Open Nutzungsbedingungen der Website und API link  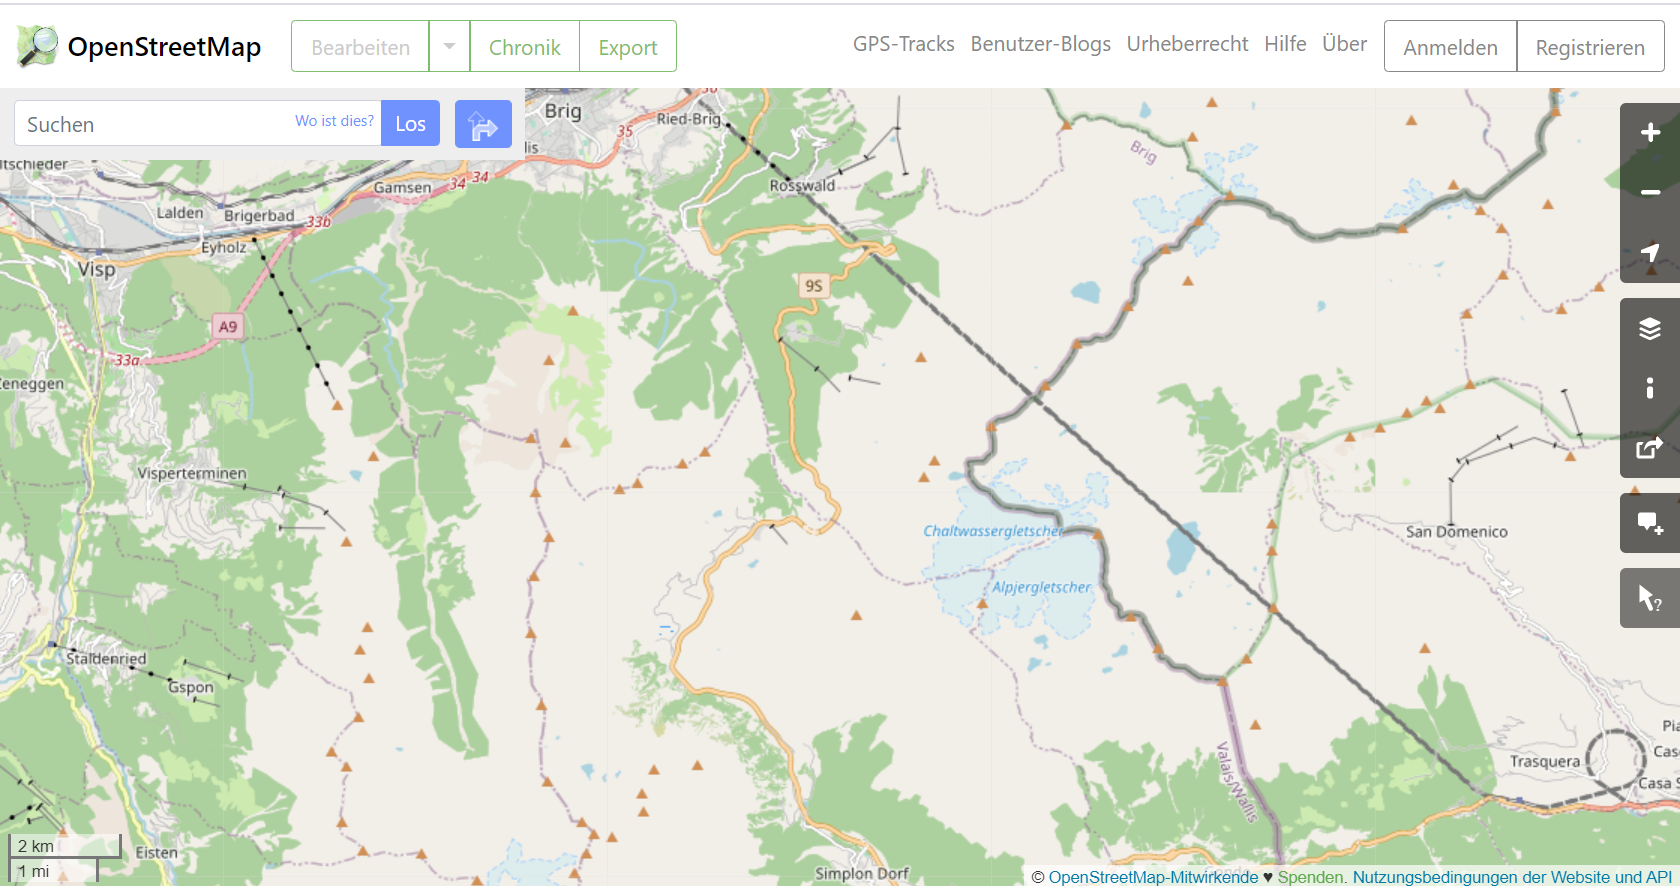click(x=1512, y=877)
